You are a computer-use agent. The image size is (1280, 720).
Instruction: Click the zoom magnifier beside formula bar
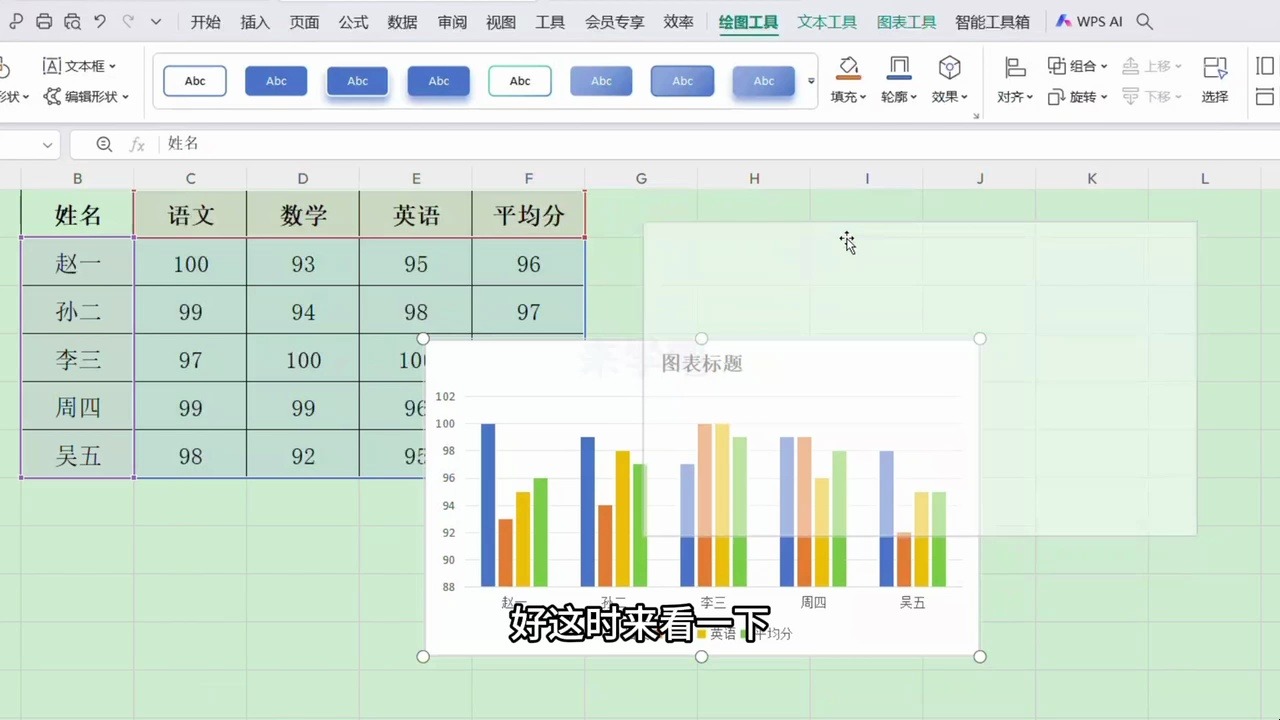(104, 144)
